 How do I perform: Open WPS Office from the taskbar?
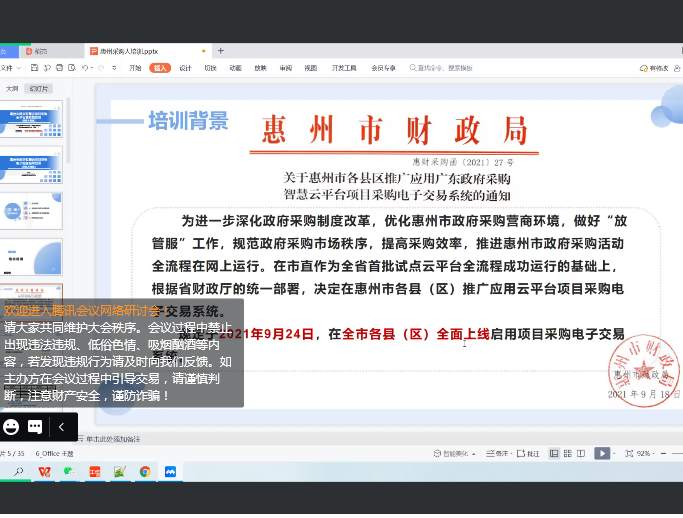[44, 472]
